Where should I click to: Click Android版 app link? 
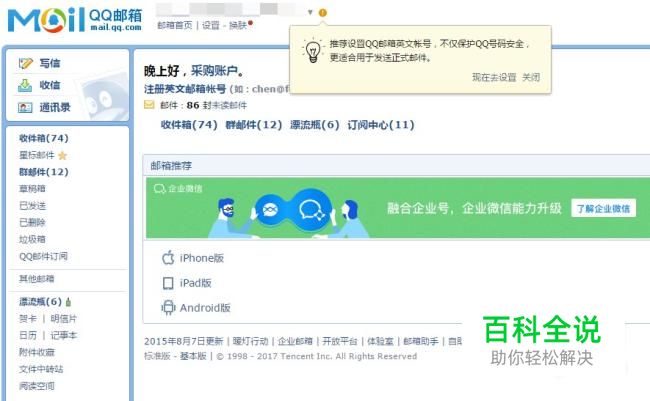[205, 308]
